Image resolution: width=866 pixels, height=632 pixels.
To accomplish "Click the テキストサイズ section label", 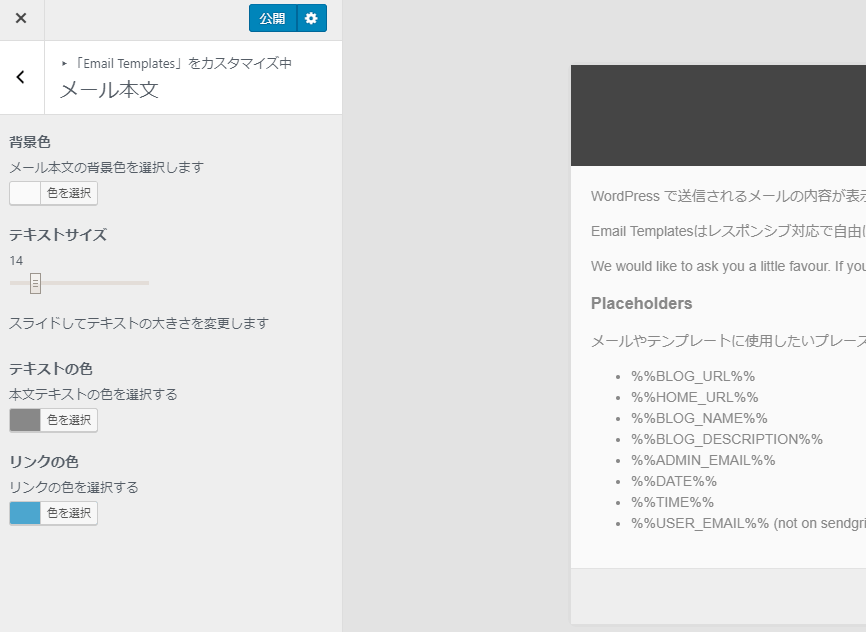I will [x=58, y=235].
